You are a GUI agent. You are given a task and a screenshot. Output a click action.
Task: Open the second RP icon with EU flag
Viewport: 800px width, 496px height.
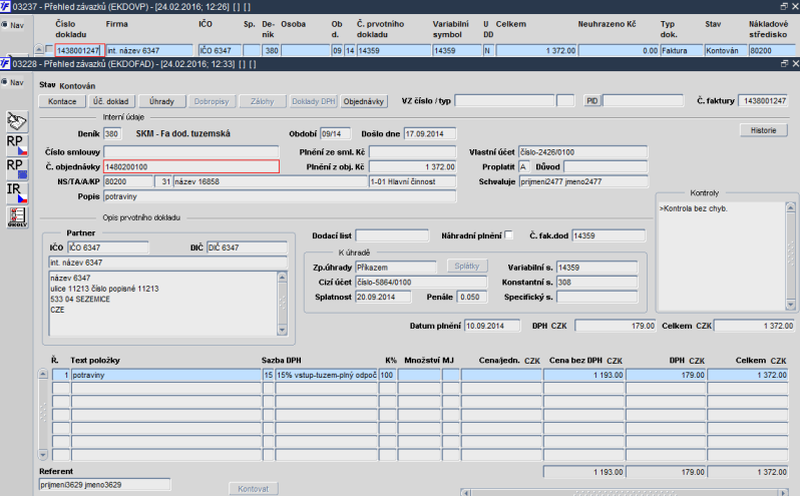17,169
